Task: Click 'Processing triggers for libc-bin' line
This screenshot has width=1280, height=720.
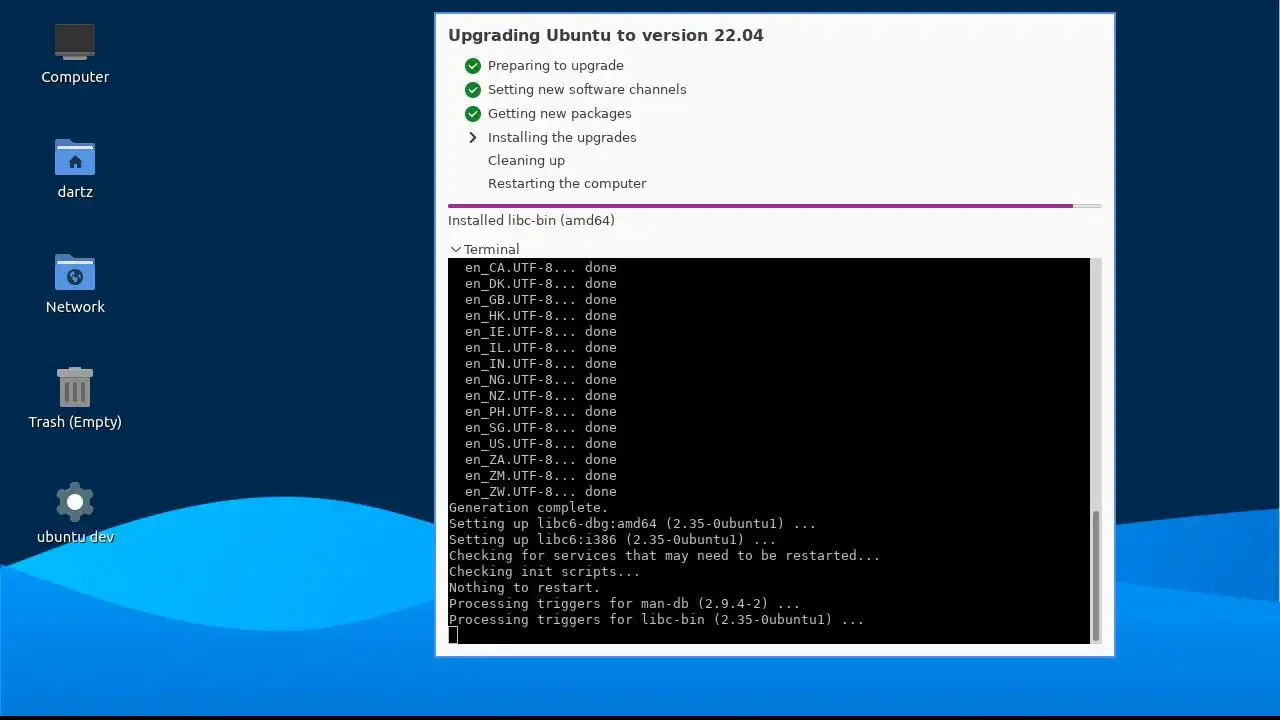Action: click(x=656, y=620)
